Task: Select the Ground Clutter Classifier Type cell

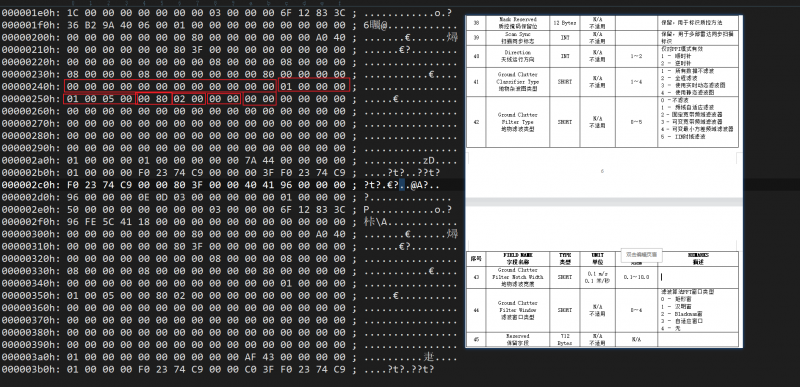Action: pos(517,82)
